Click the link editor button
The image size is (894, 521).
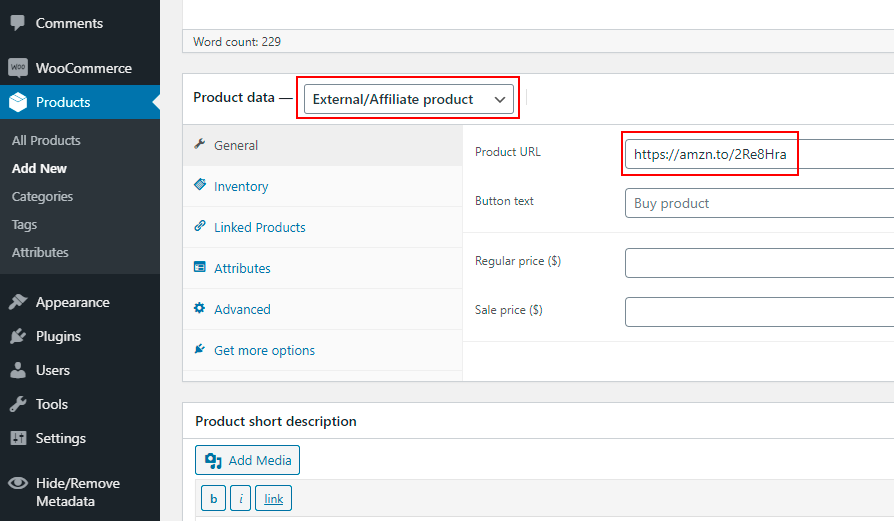pos(274,499)
